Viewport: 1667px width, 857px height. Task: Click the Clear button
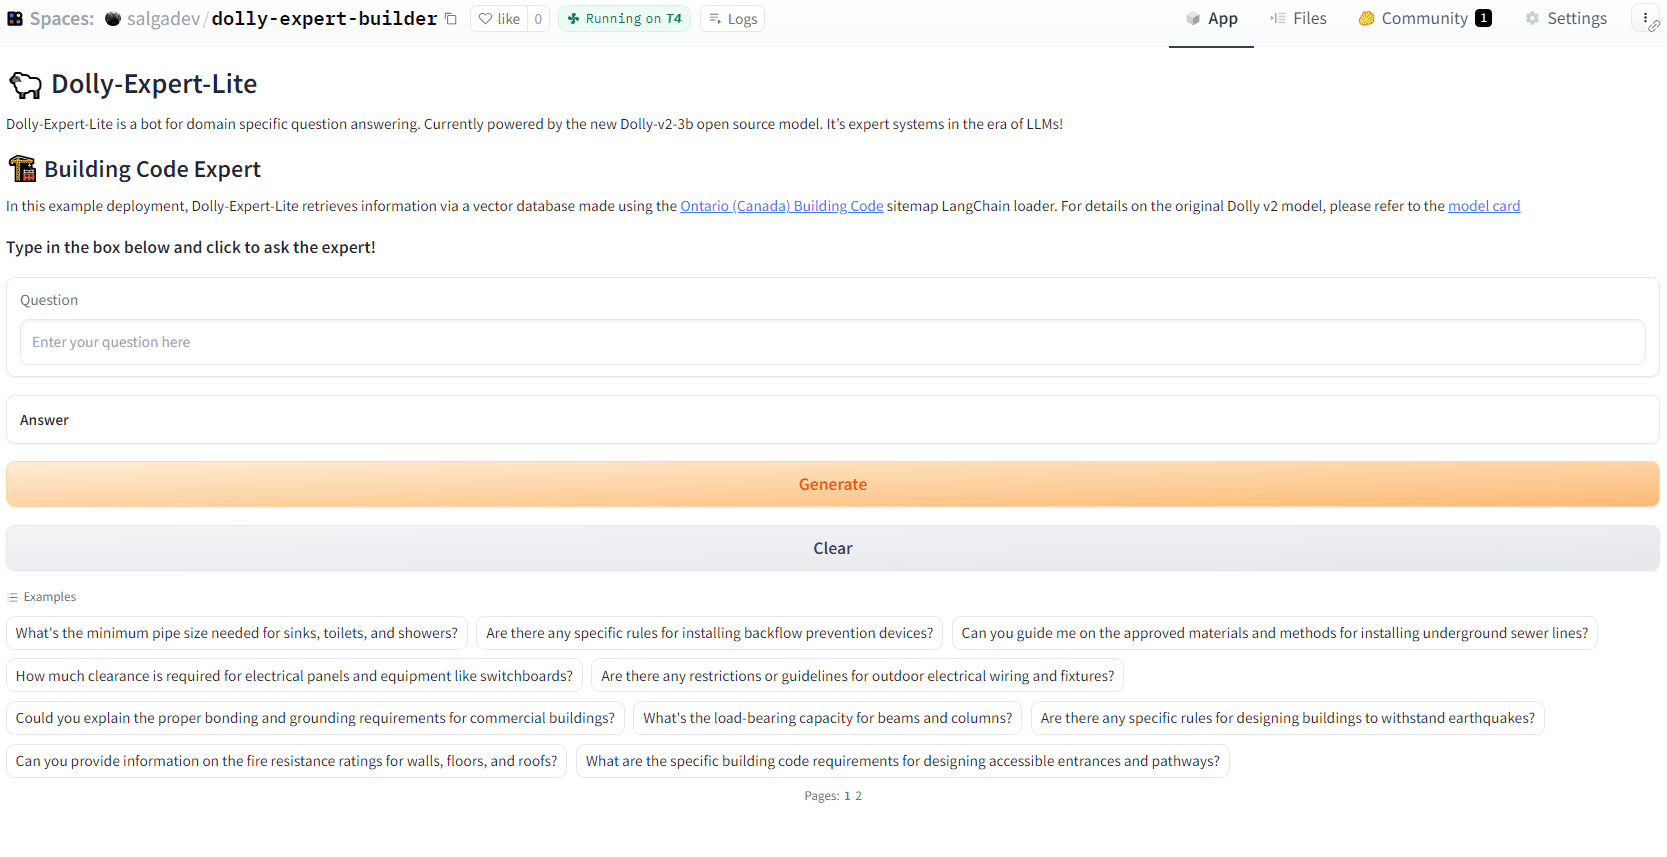point(833,548)
